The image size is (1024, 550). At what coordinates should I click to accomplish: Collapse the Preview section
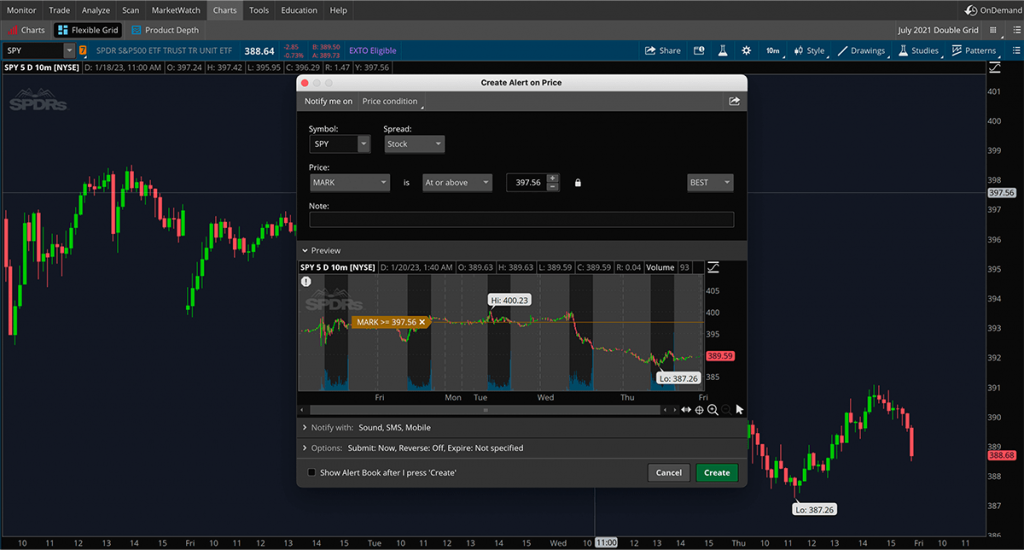tap(305, 250)
